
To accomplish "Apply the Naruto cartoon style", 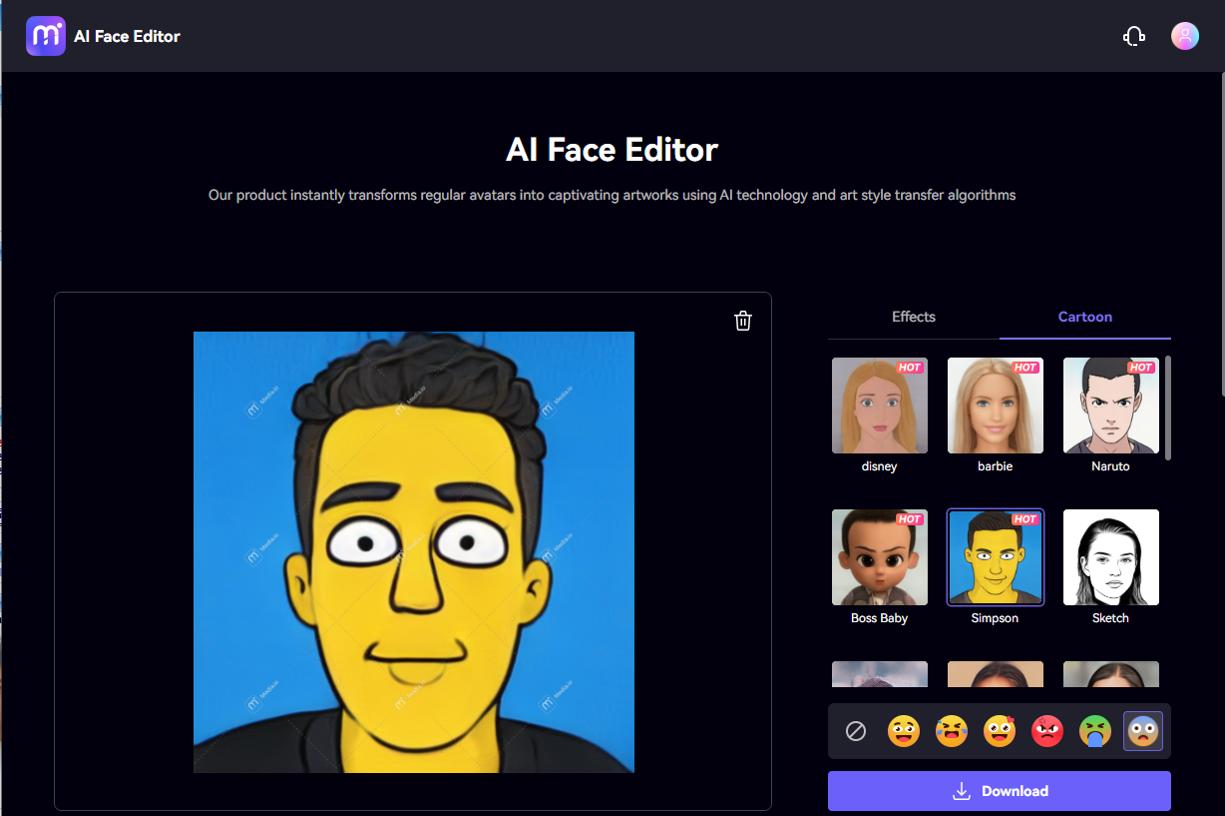I will (x=1110, y=405).
